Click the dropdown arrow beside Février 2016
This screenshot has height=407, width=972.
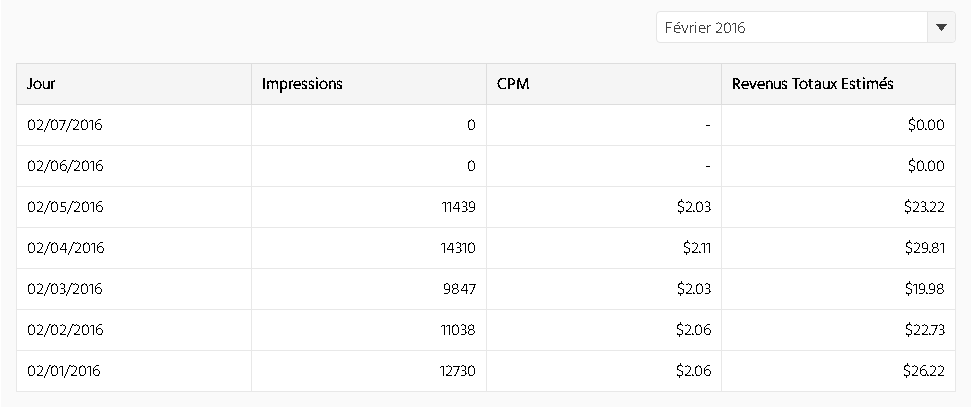pos(941,27)
